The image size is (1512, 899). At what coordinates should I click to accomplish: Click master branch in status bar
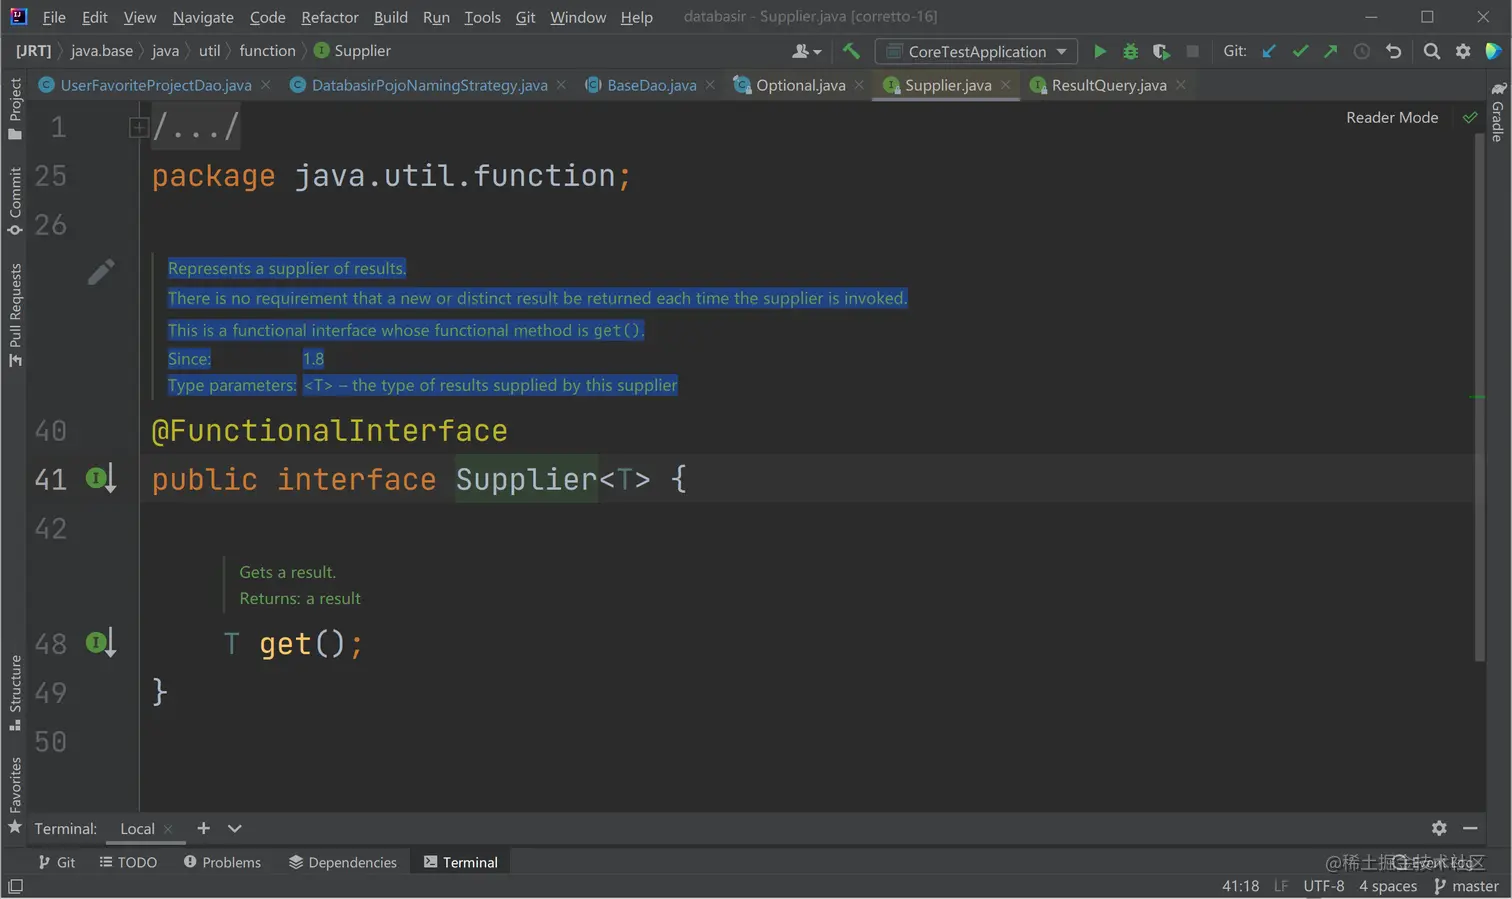(x=1466, y=886)
